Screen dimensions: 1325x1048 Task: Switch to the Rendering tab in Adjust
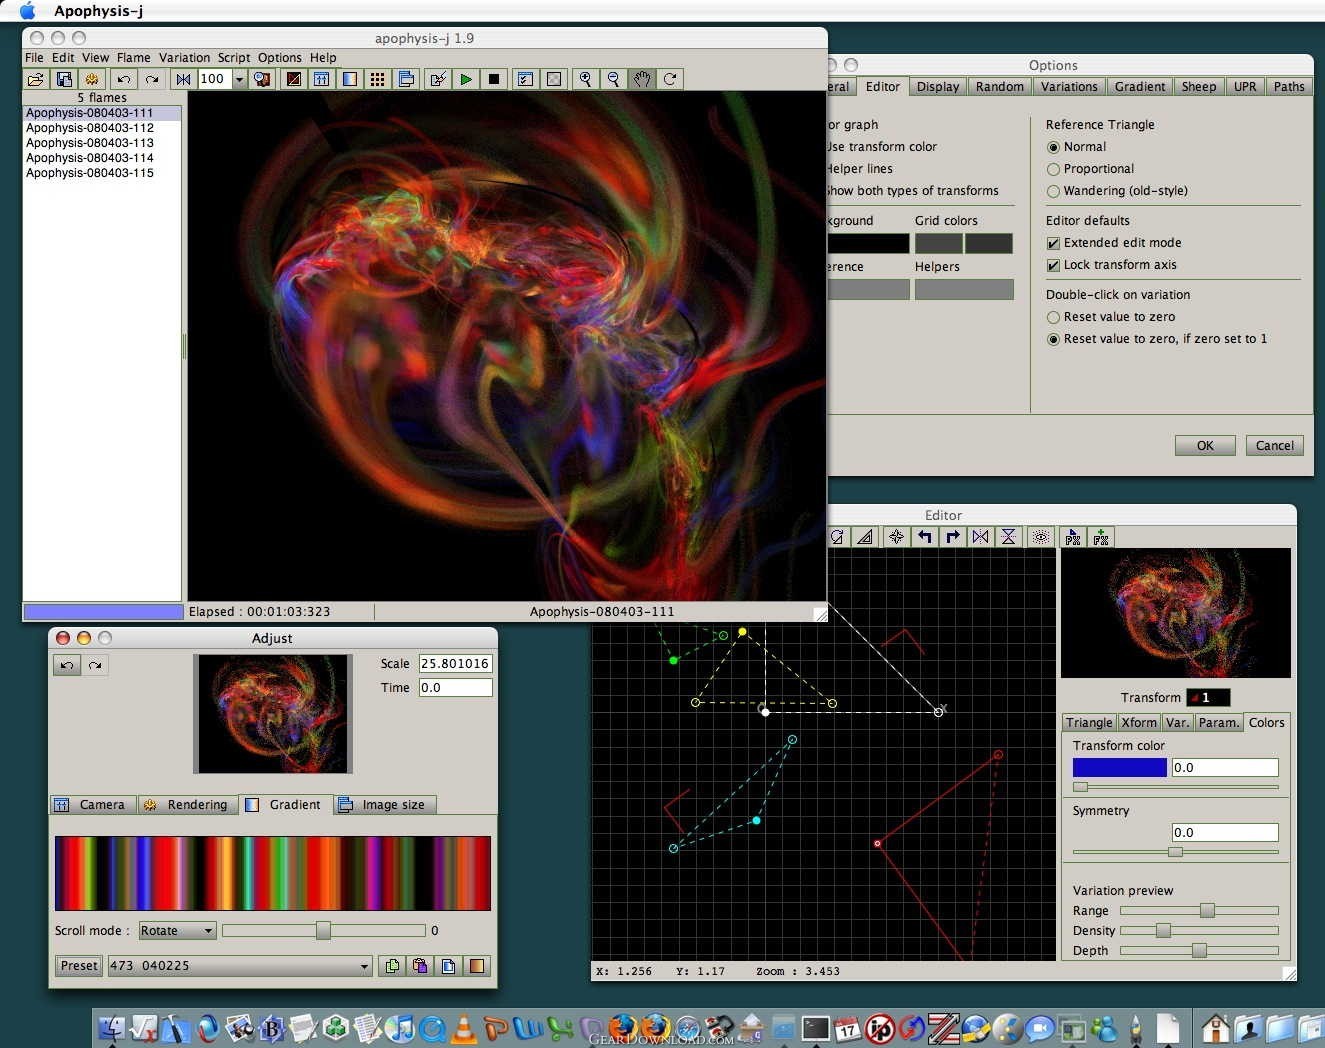pyautogui.click(x=187, y=804)
